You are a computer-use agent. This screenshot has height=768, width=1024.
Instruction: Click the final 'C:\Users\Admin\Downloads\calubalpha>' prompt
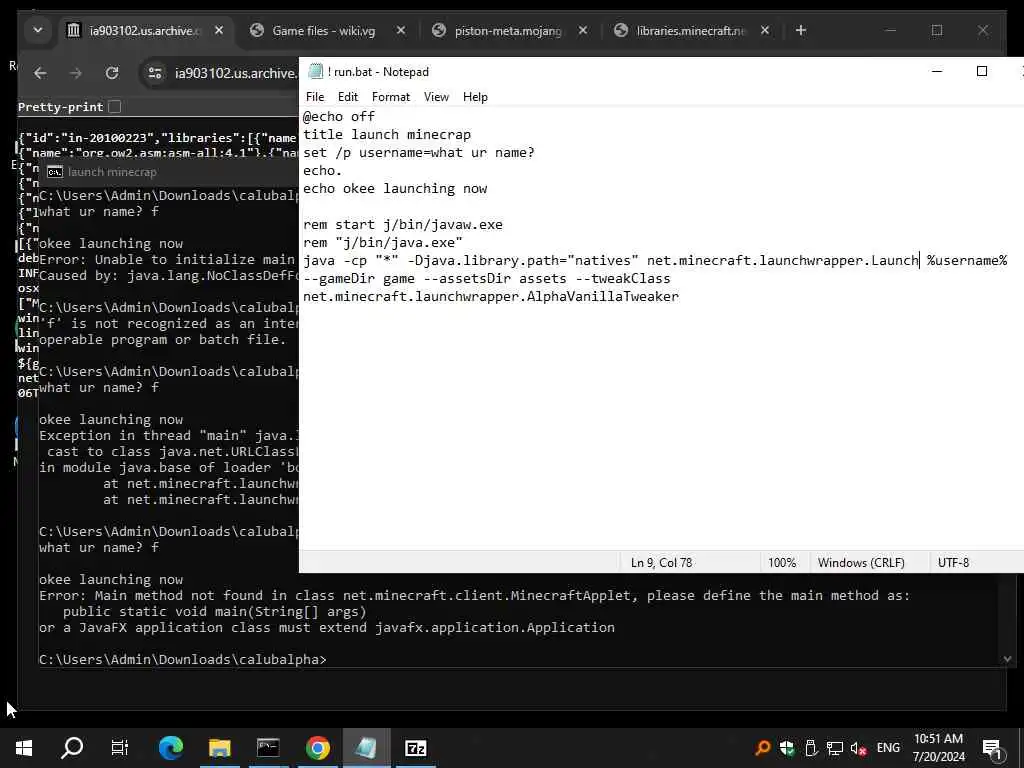tap(183, 660)
